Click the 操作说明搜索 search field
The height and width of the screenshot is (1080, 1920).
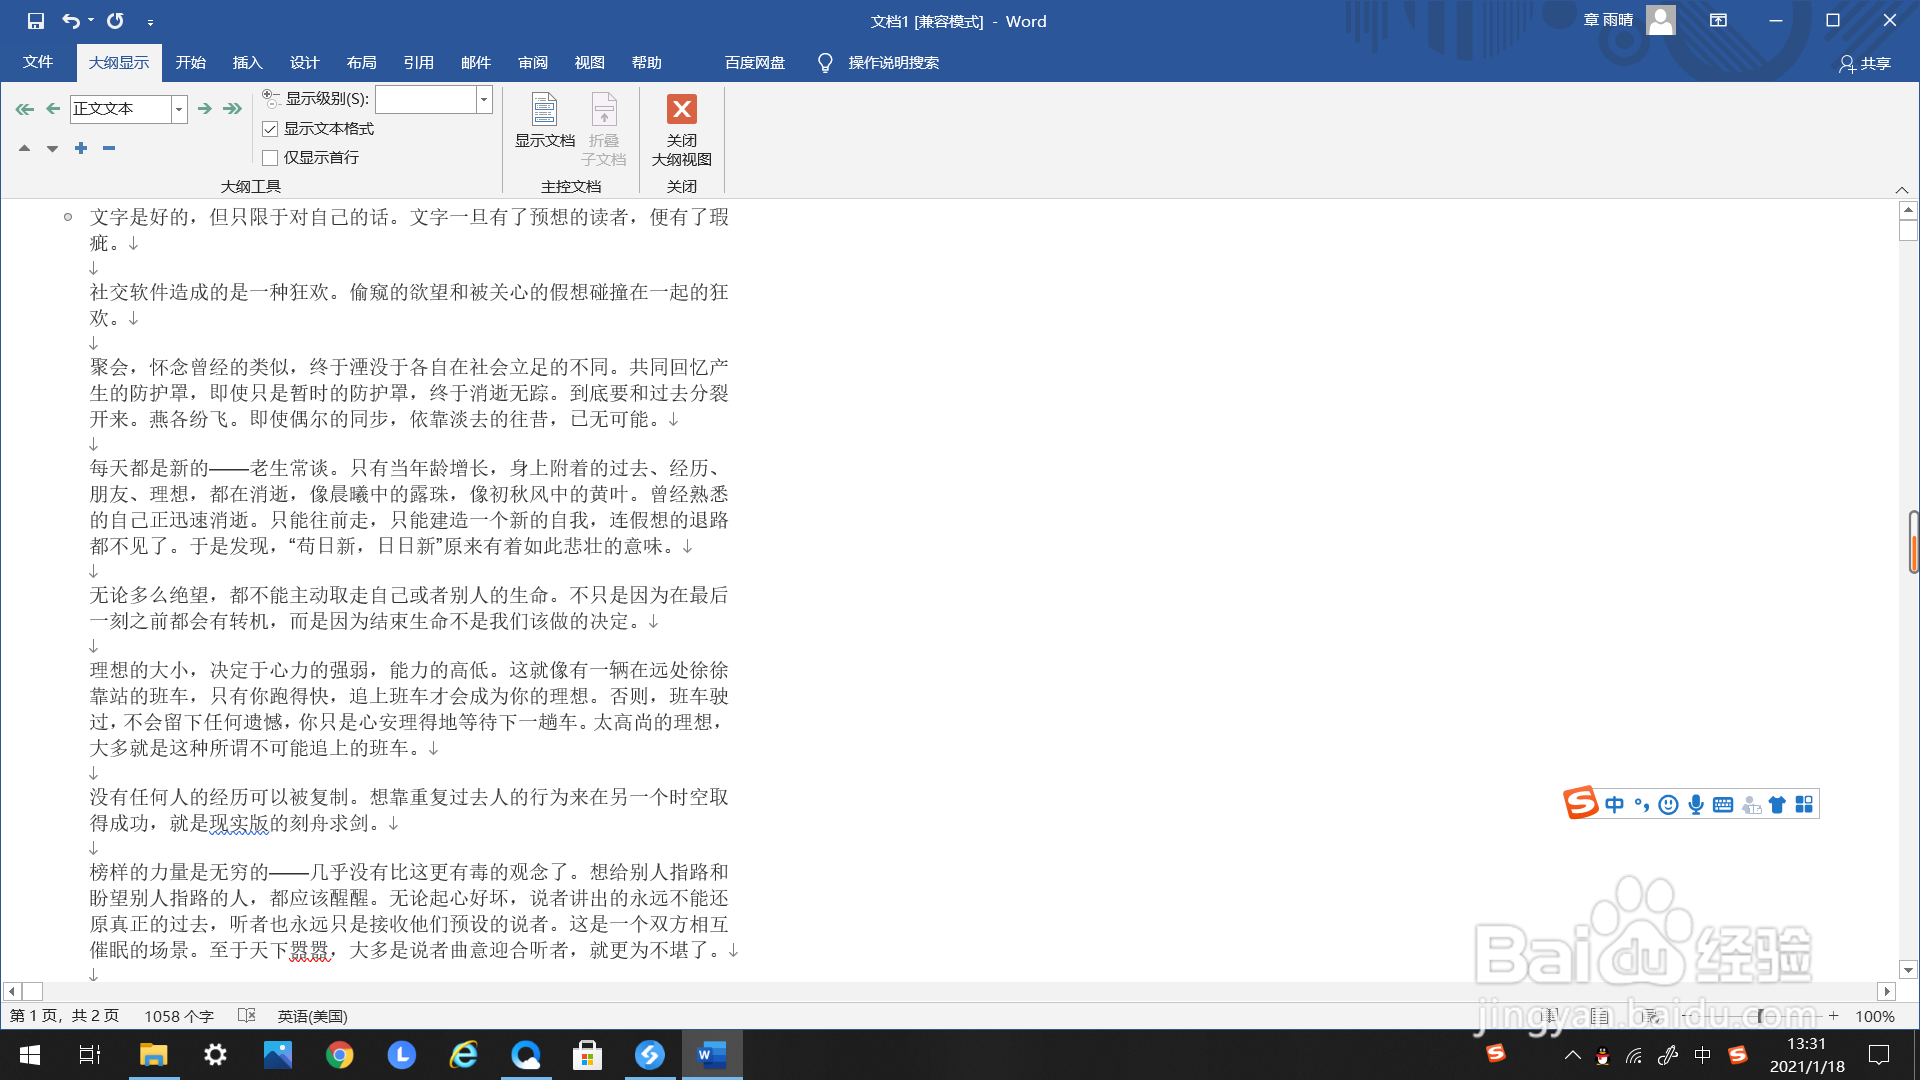pos(892,63)
